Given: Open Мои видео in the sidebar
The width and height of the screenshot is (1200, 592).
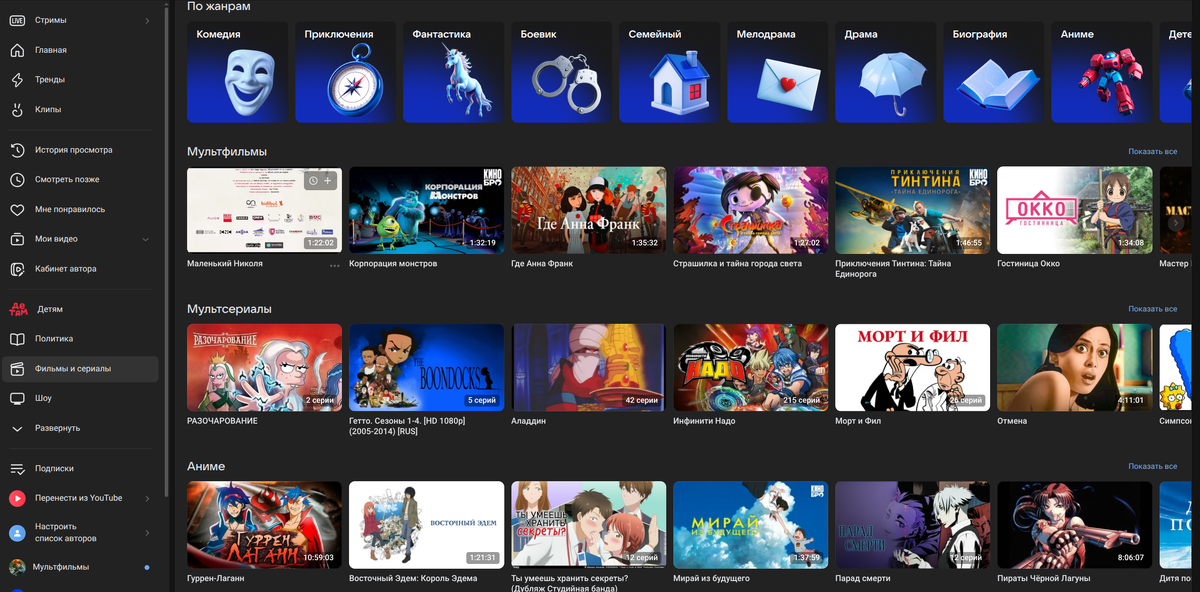Looking at the screenshot, I should [80, 239].
